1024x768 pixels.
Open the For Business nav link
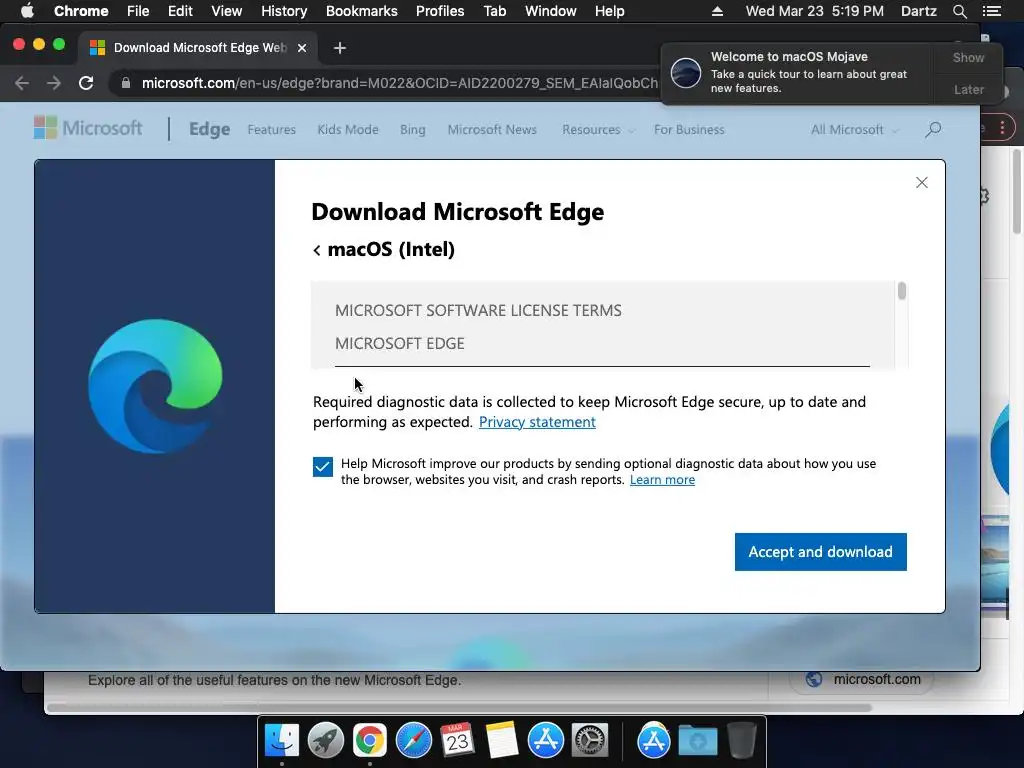[689, 129]
